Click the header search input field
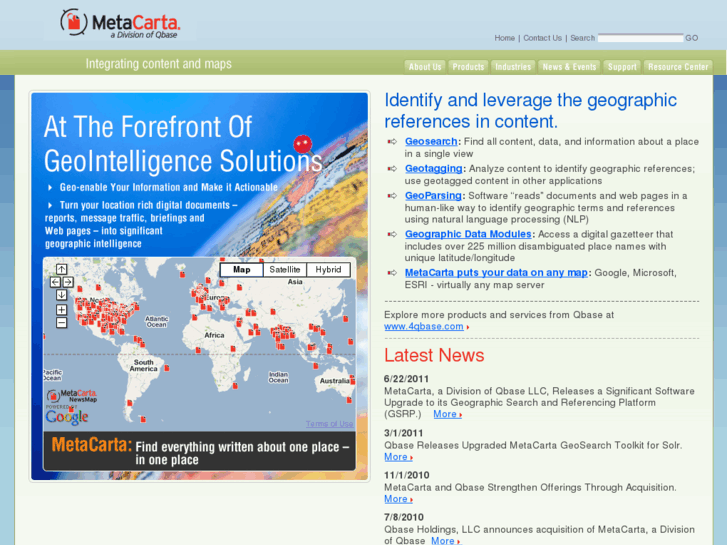The width and height of the screenshot is (727, 545). pos(640,38)
